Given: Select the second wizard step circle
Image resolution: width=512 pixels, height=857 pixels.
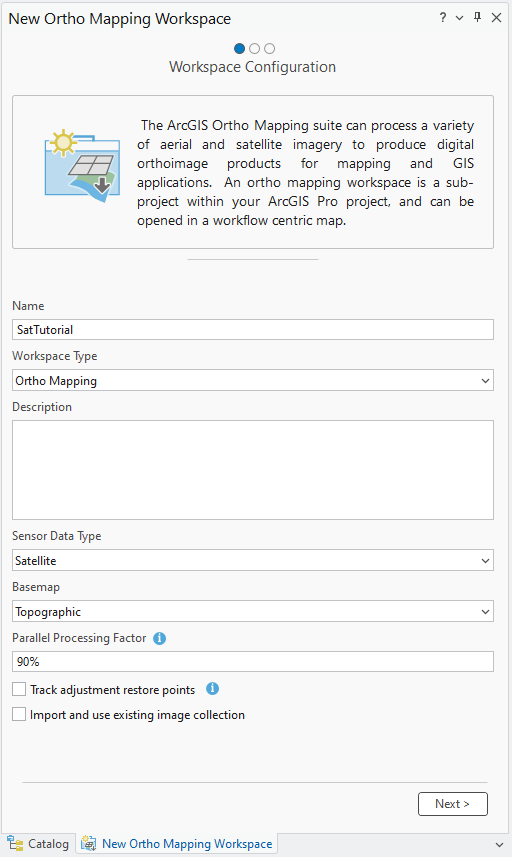Looking at the screenshot, I should (x=254, y=49).
